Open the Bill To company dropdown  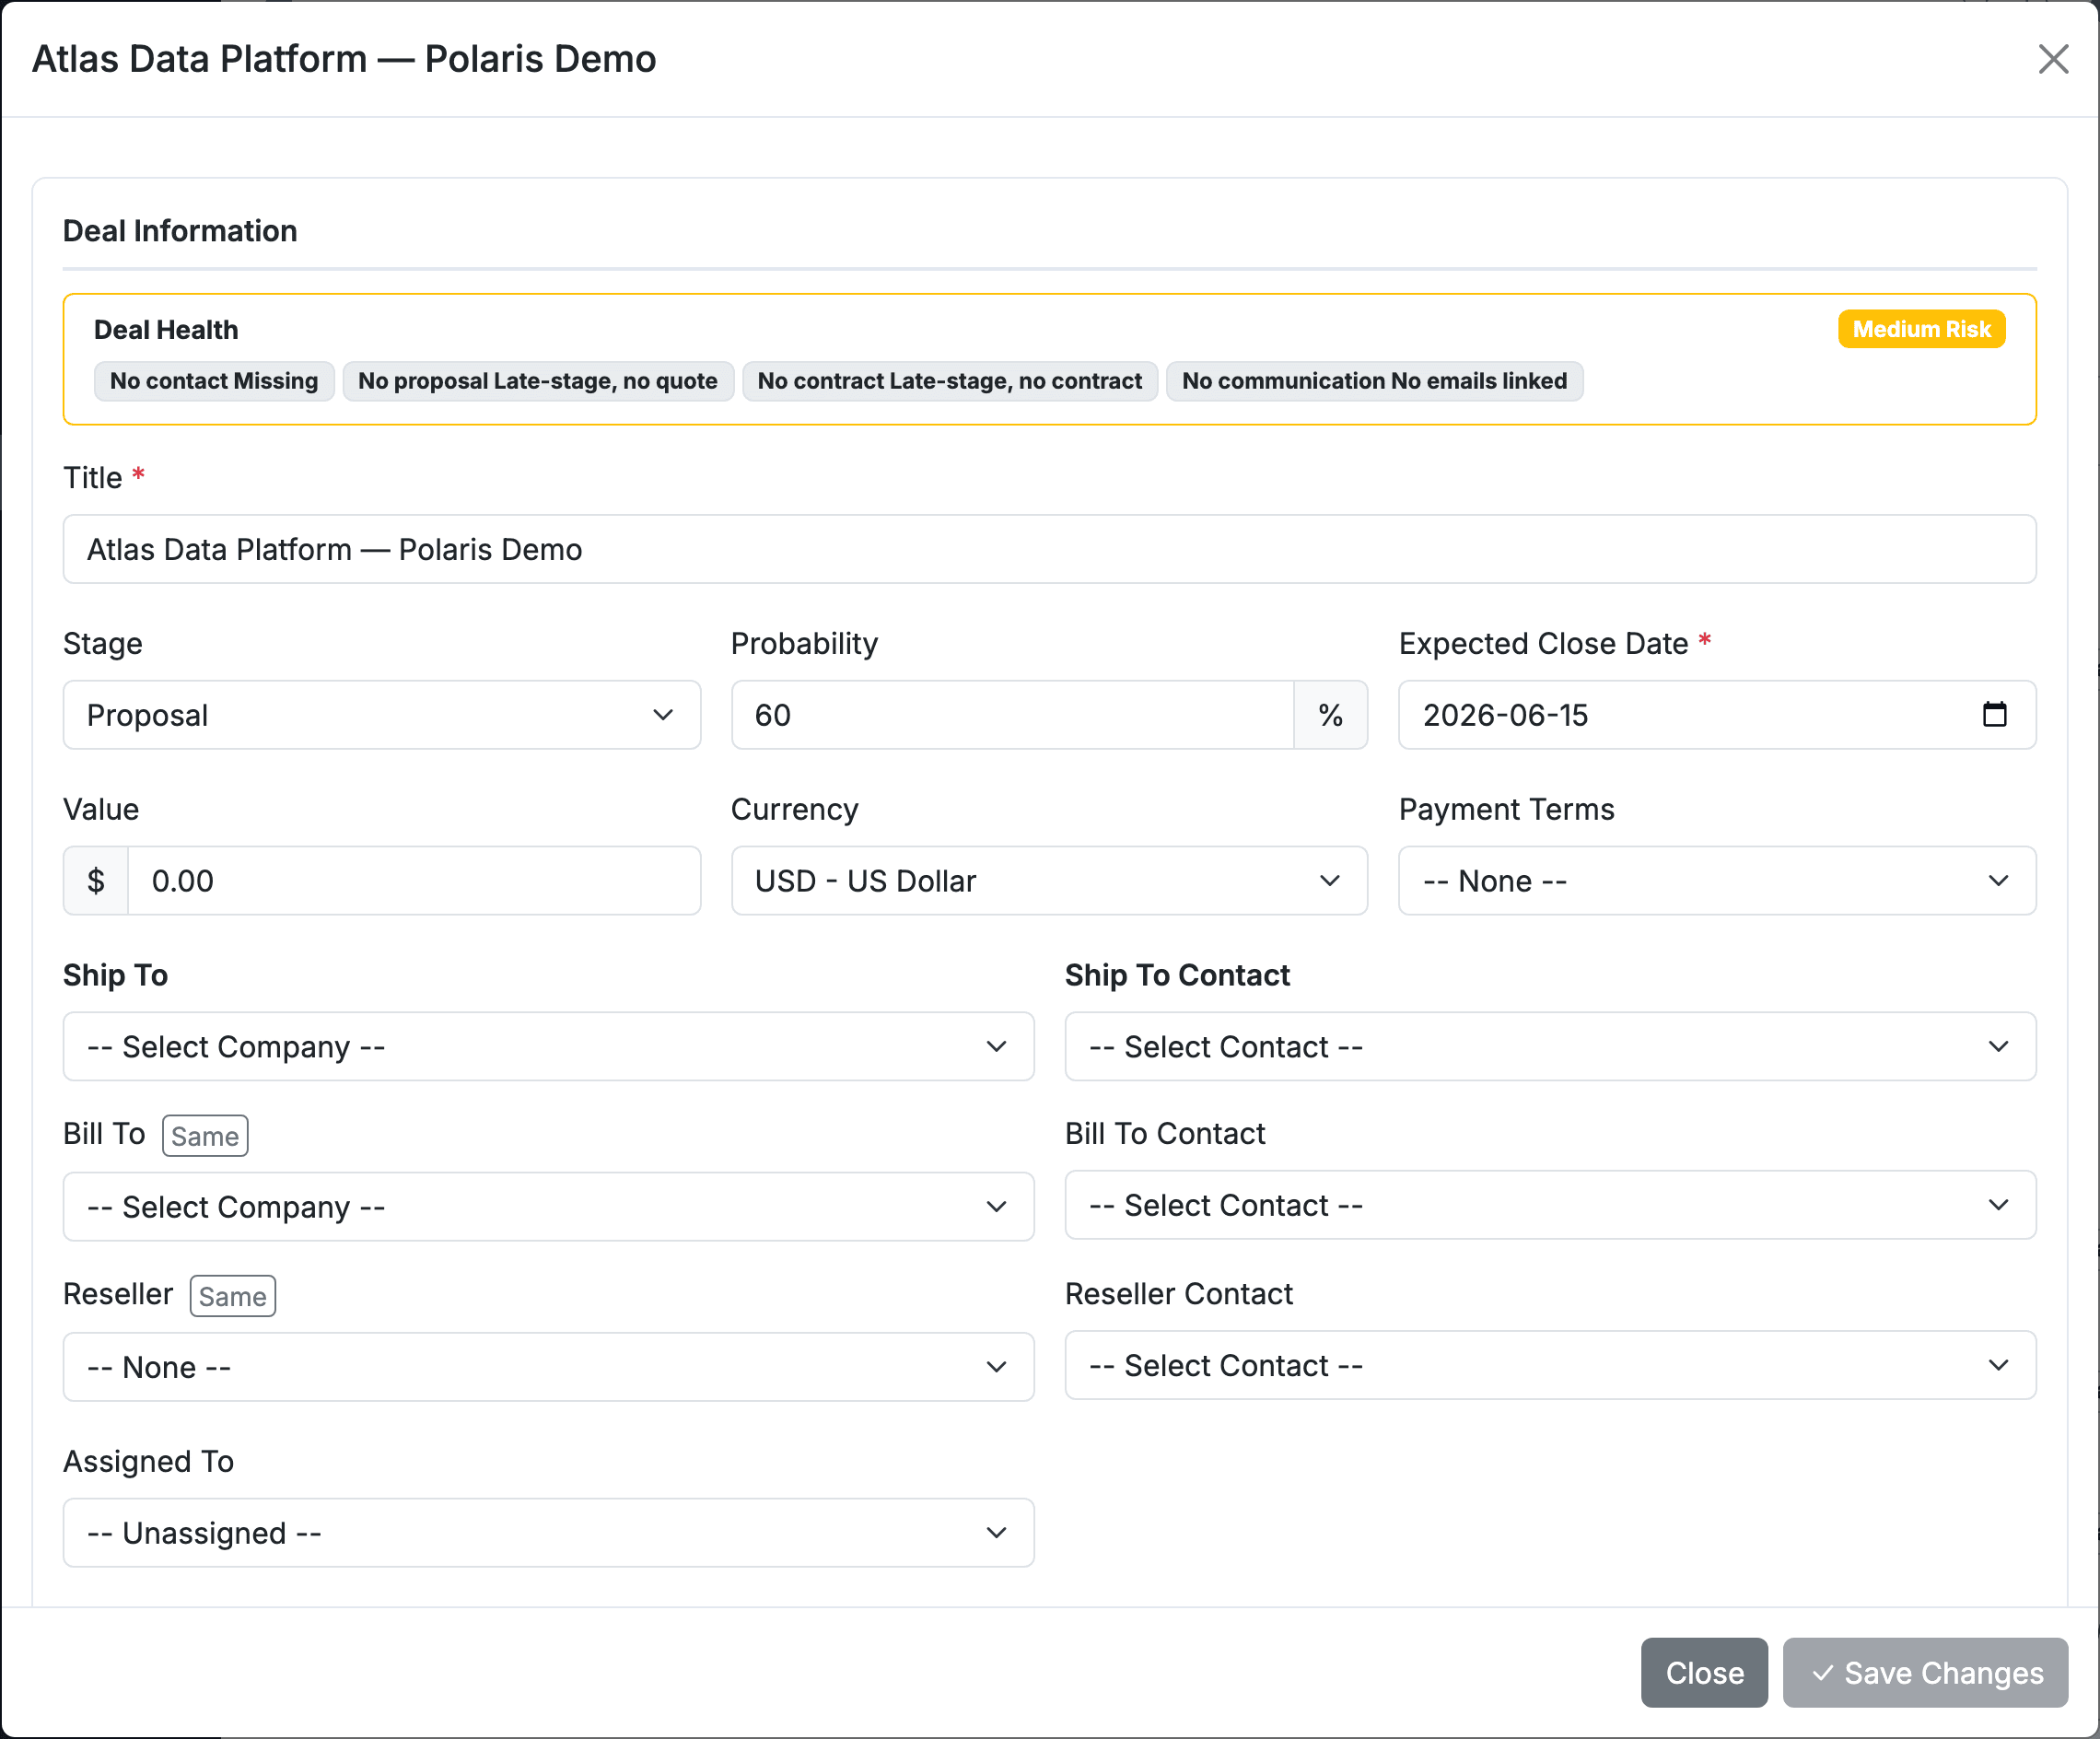(x=548, y=1207)
